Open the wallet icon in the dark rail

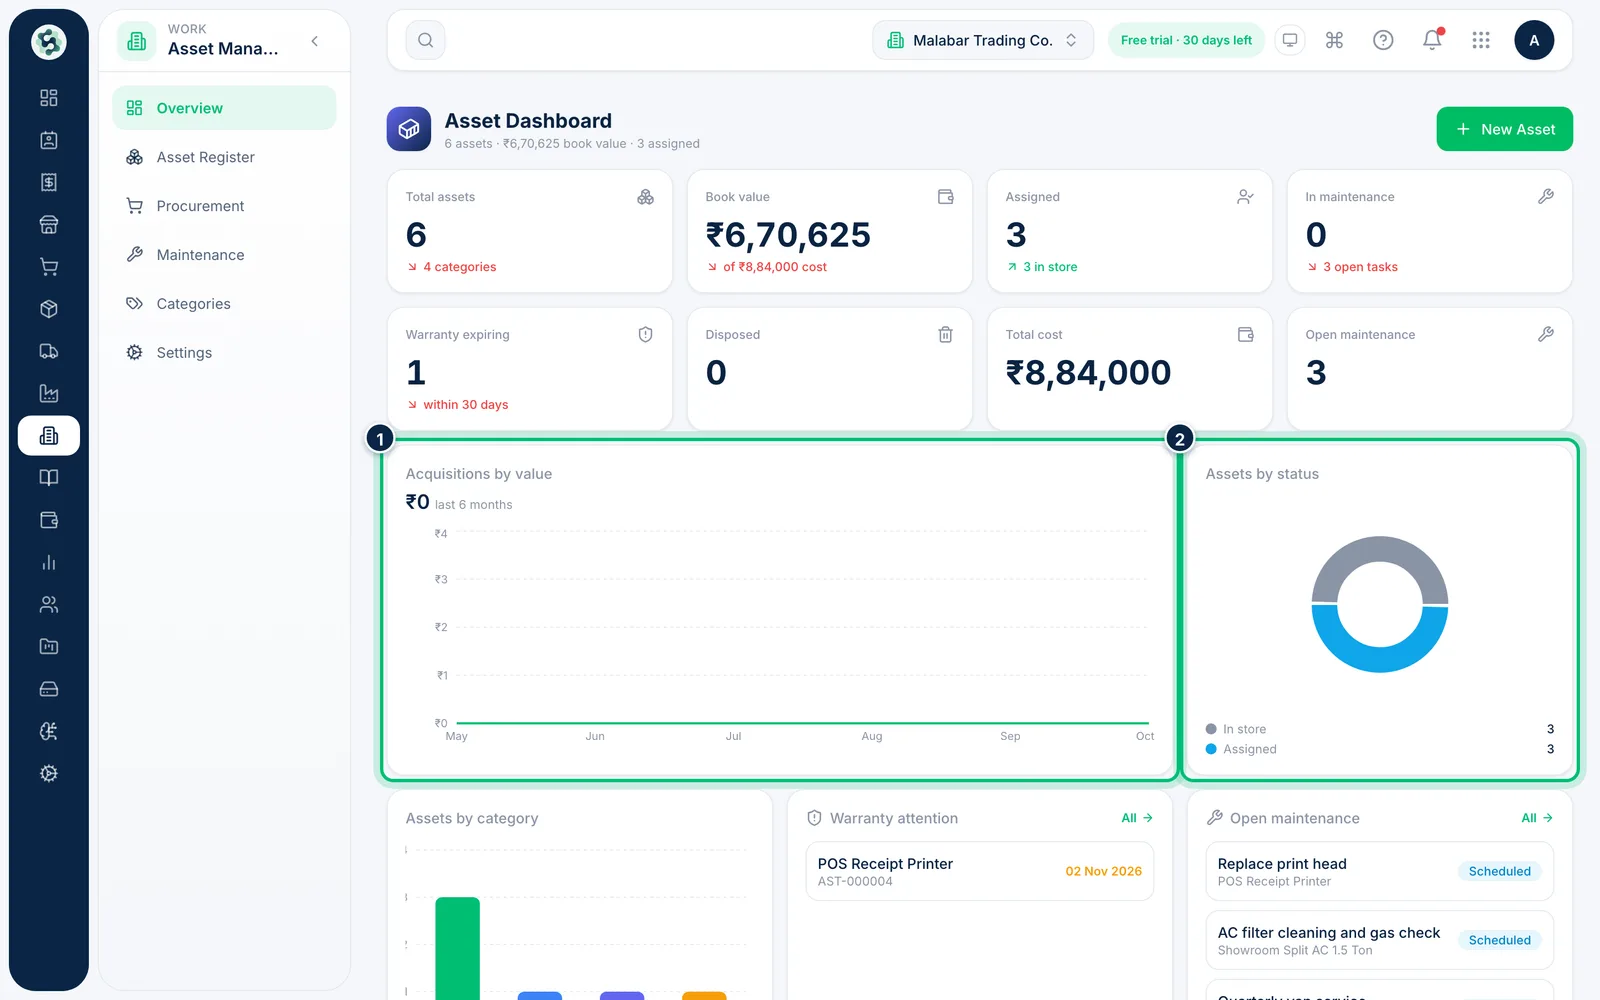[48, 520]
